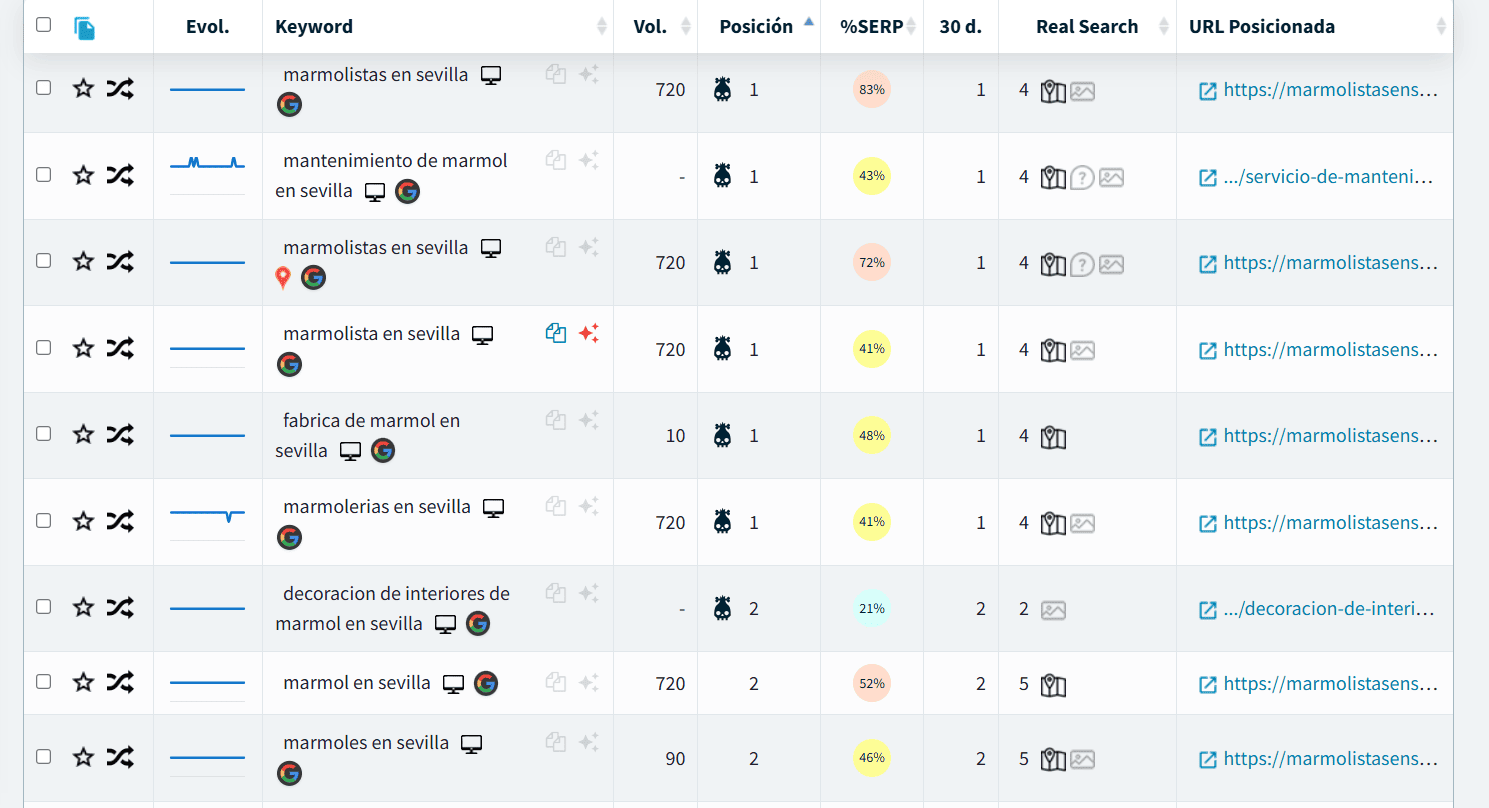Sort by Vol. column arrows
1489x808 pixels.
[685, 27]
